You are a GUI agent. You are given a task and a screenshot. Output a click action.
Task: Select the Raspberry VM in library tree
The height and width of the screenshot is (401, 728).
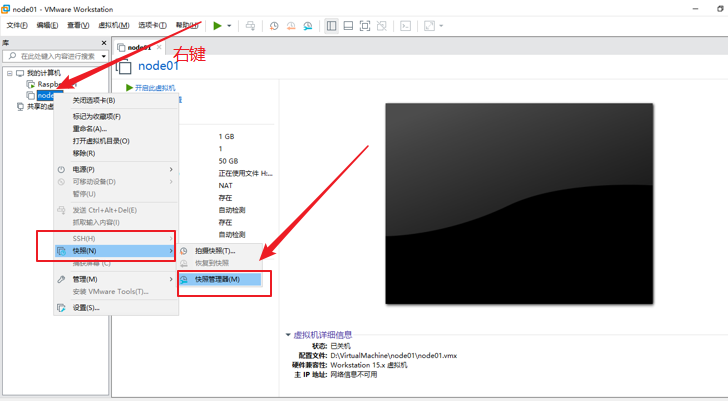[x=50, y=84]
